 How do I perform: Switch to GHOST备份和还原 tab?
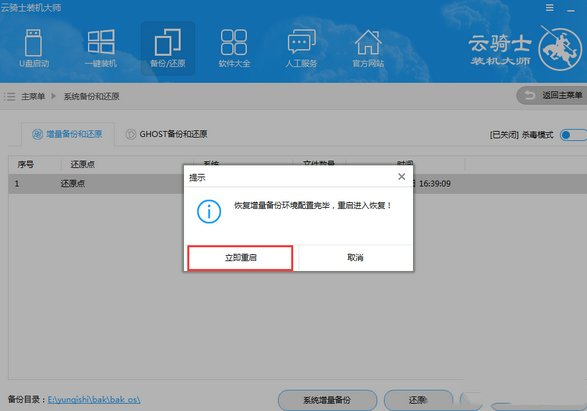(x=167, y=134)
